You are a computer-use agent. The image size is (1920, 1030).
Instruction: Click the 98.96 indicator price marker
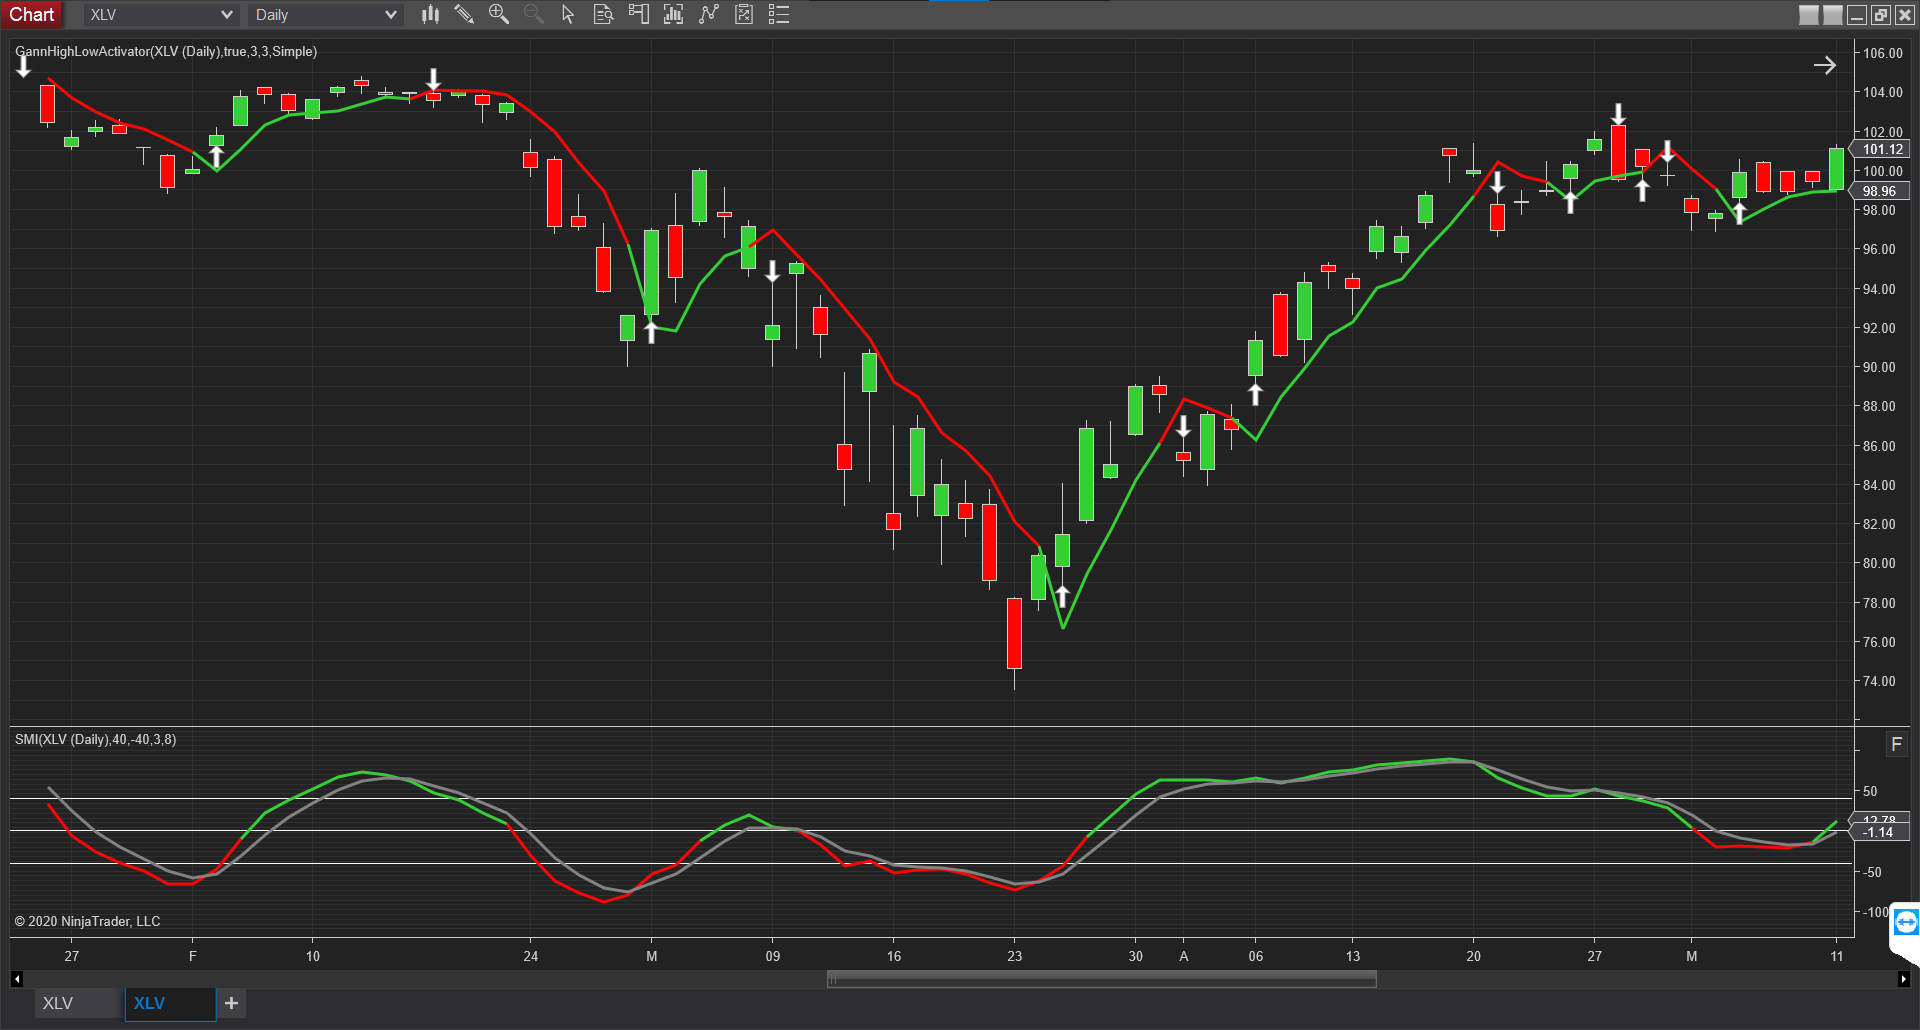tap(1880, 191)
